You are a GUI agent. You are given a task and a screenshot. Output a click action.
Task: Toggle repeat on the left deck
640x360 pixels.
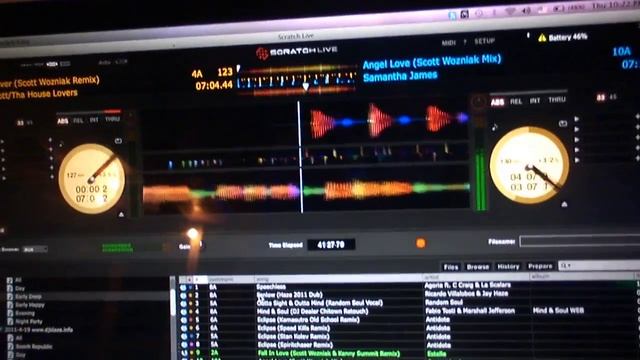[118, 141]
